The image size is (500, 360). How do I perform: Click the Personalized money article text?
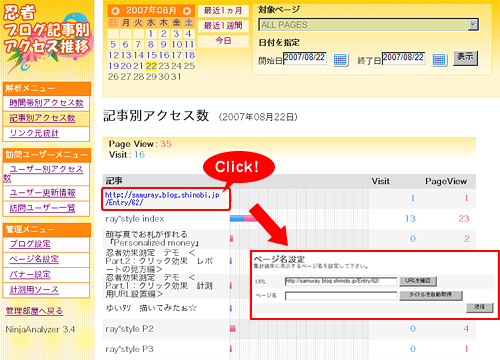[152, 239]
